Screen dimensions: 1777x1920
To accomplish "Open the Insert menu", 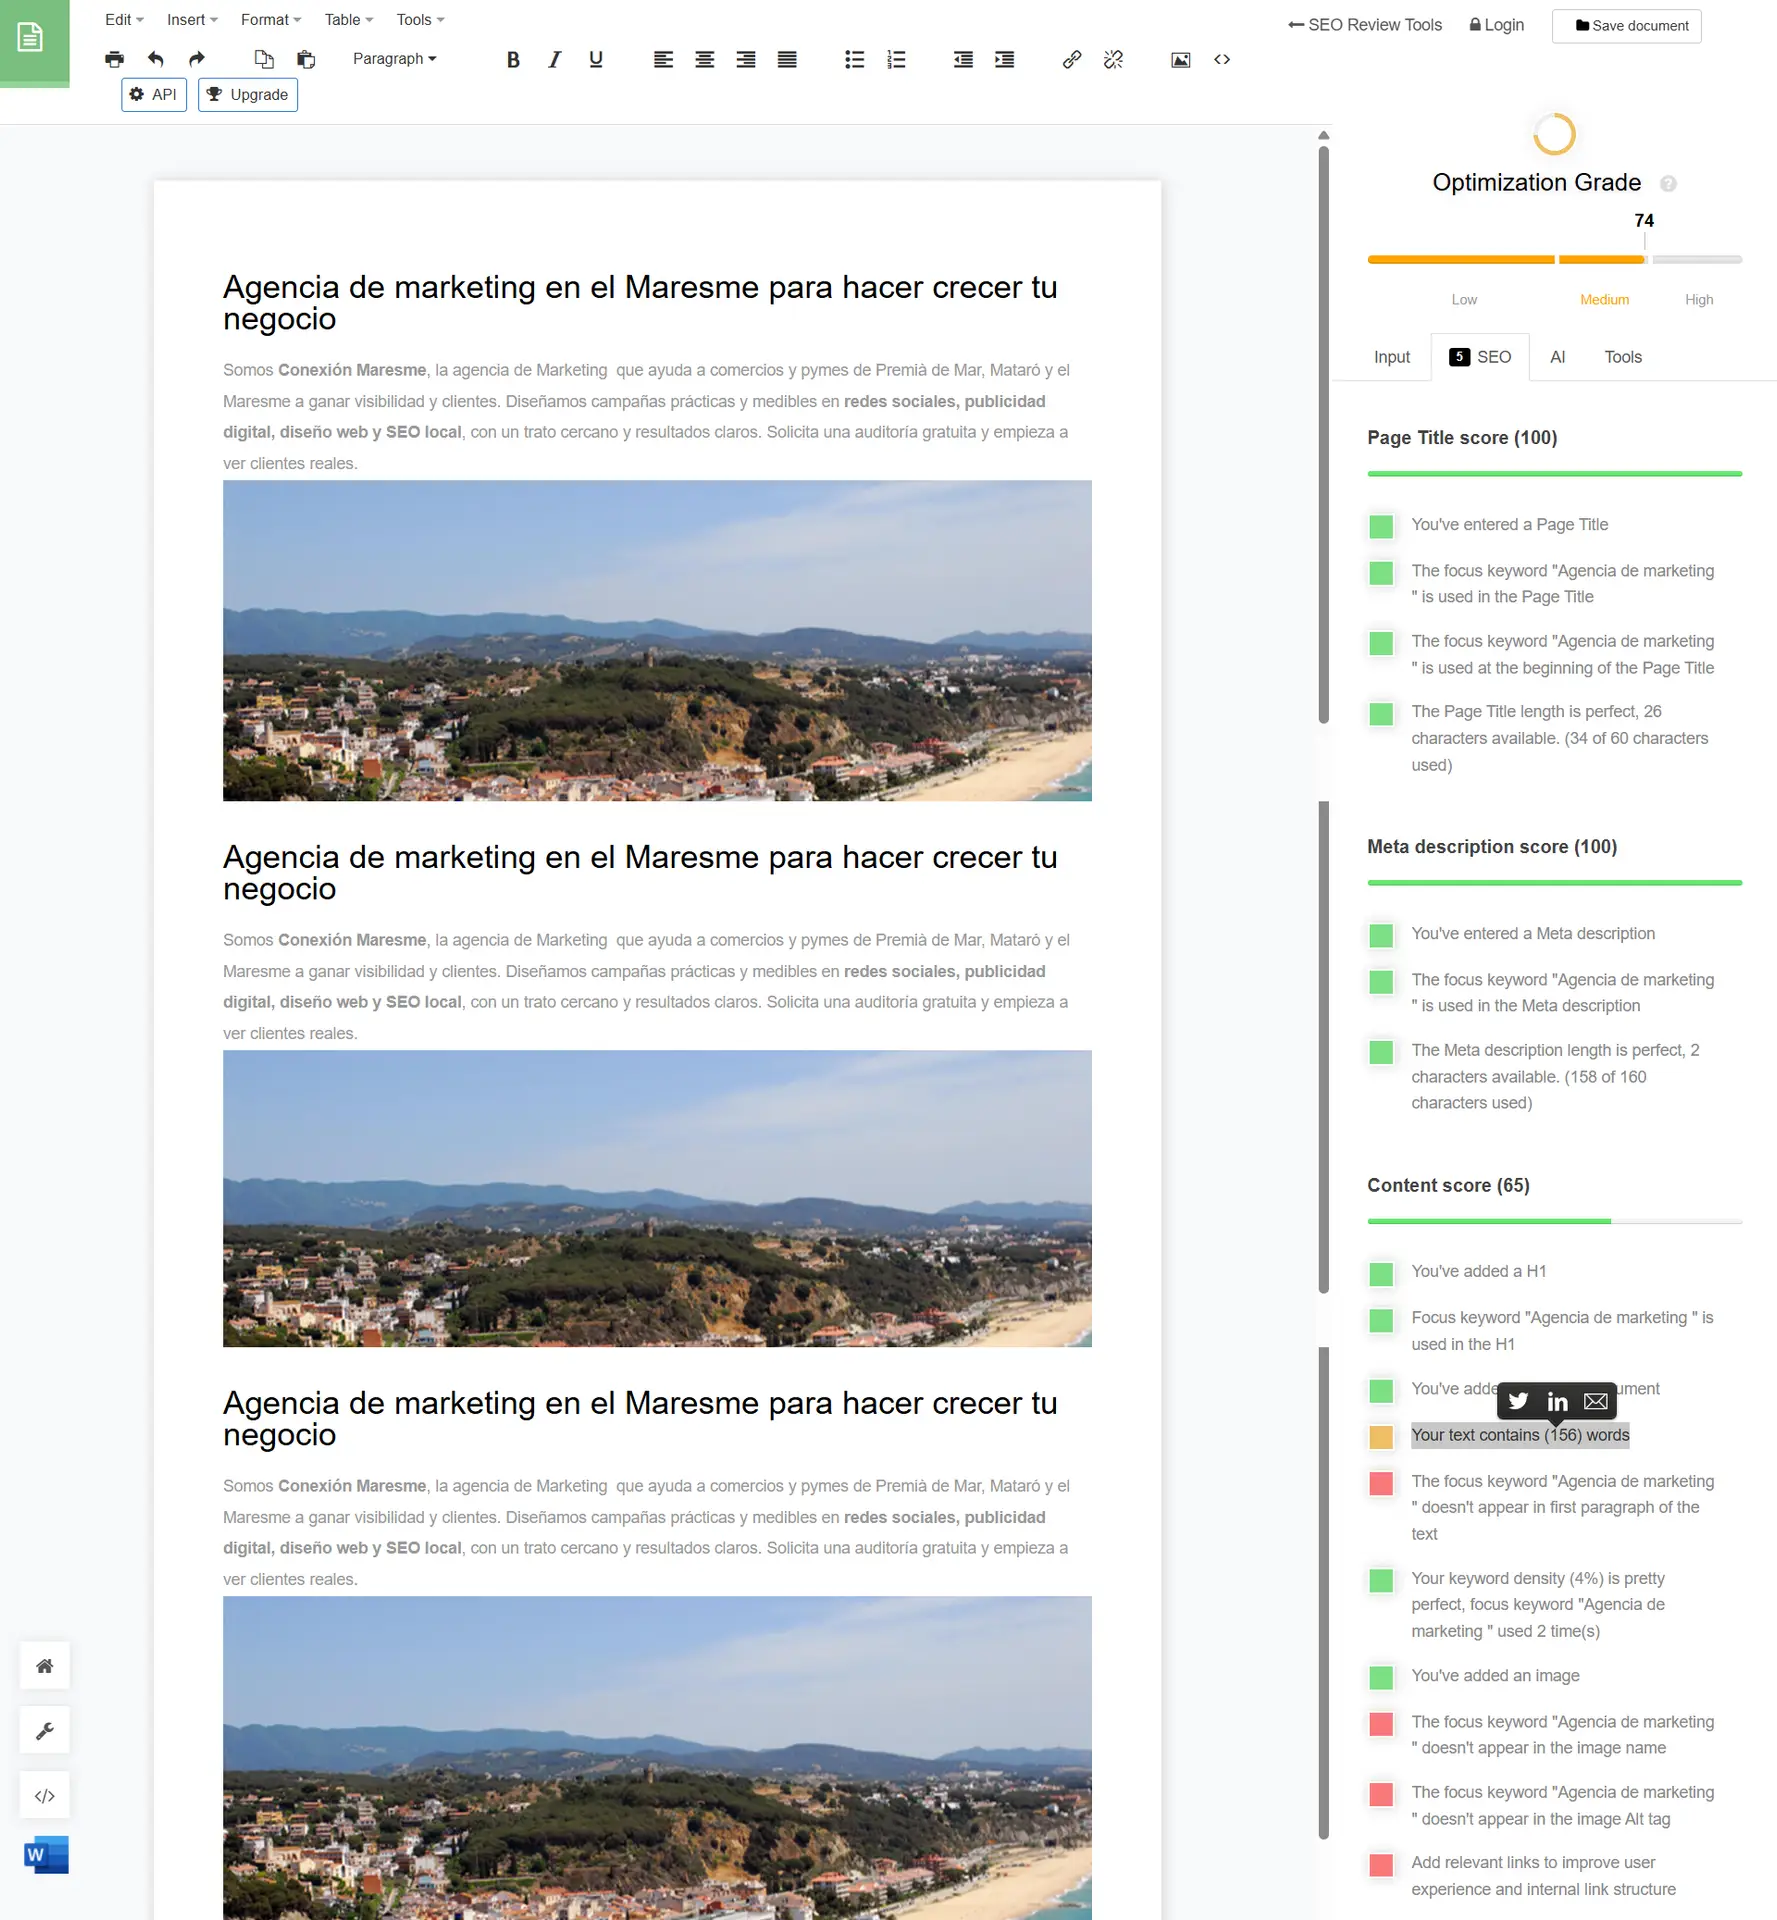I will pyautogui.click(x=191, y=20).
